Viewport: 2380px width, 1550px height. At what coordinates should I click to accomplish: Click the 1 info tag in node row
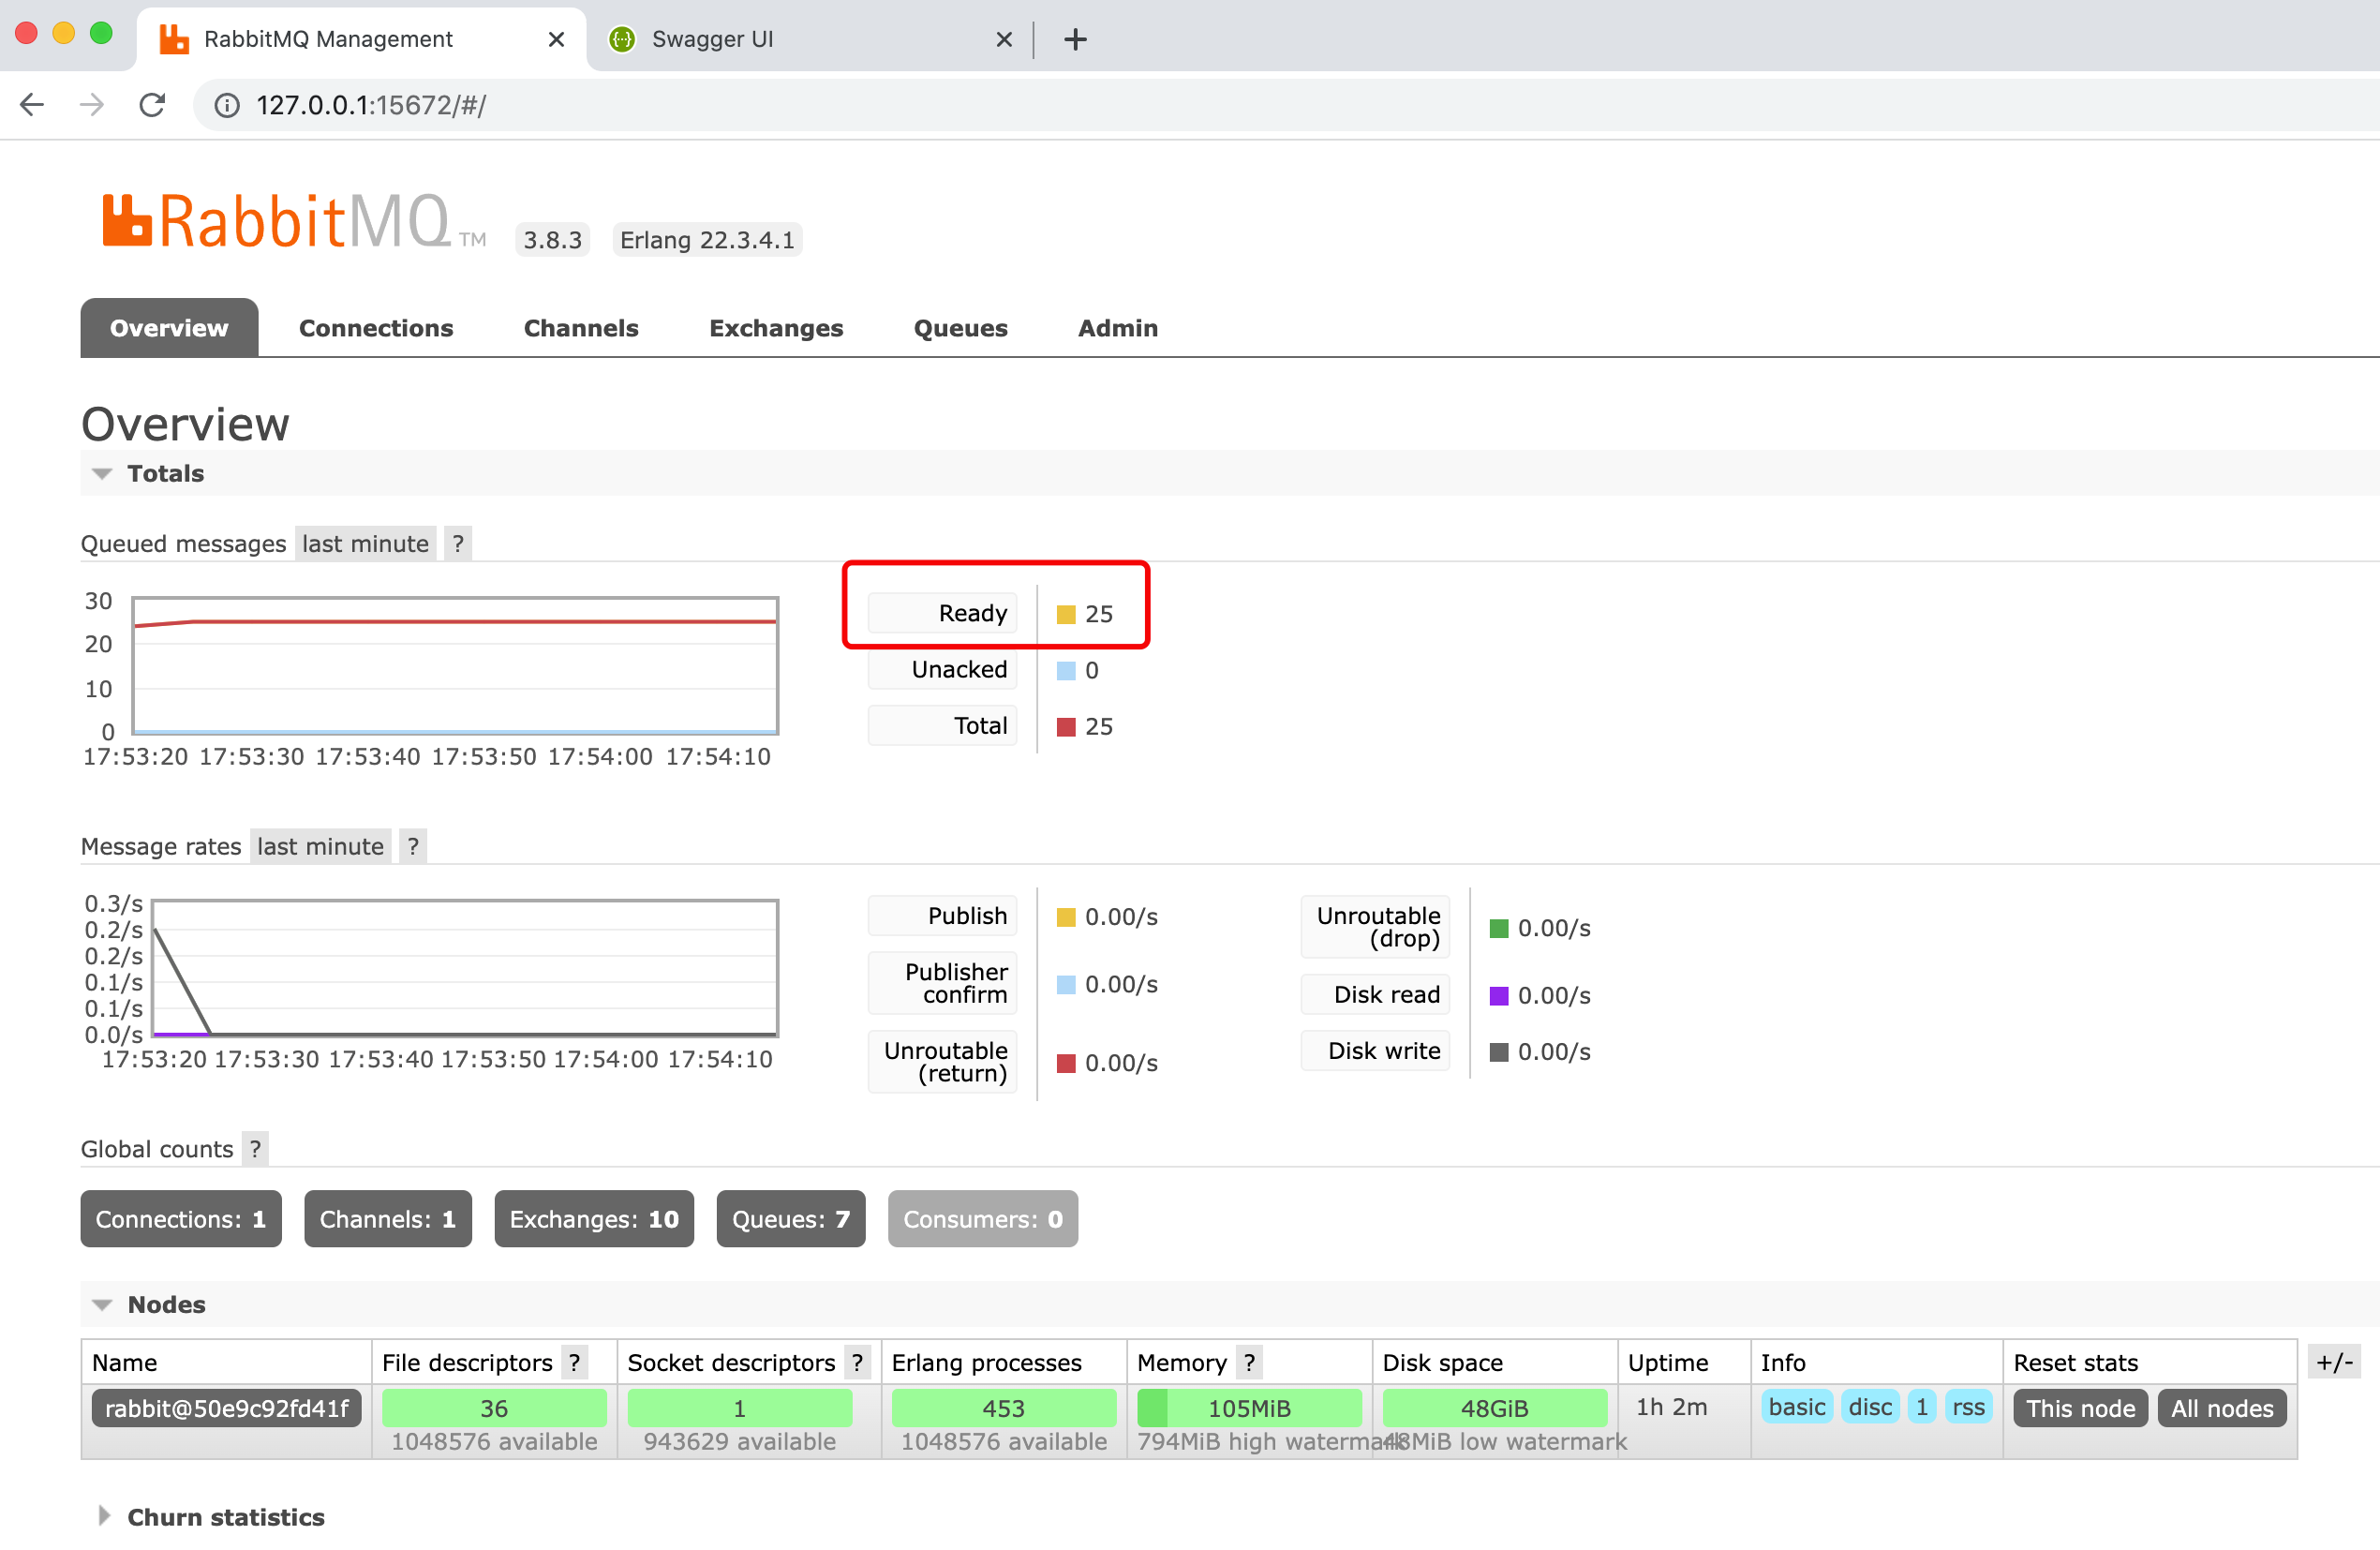1922,1407
